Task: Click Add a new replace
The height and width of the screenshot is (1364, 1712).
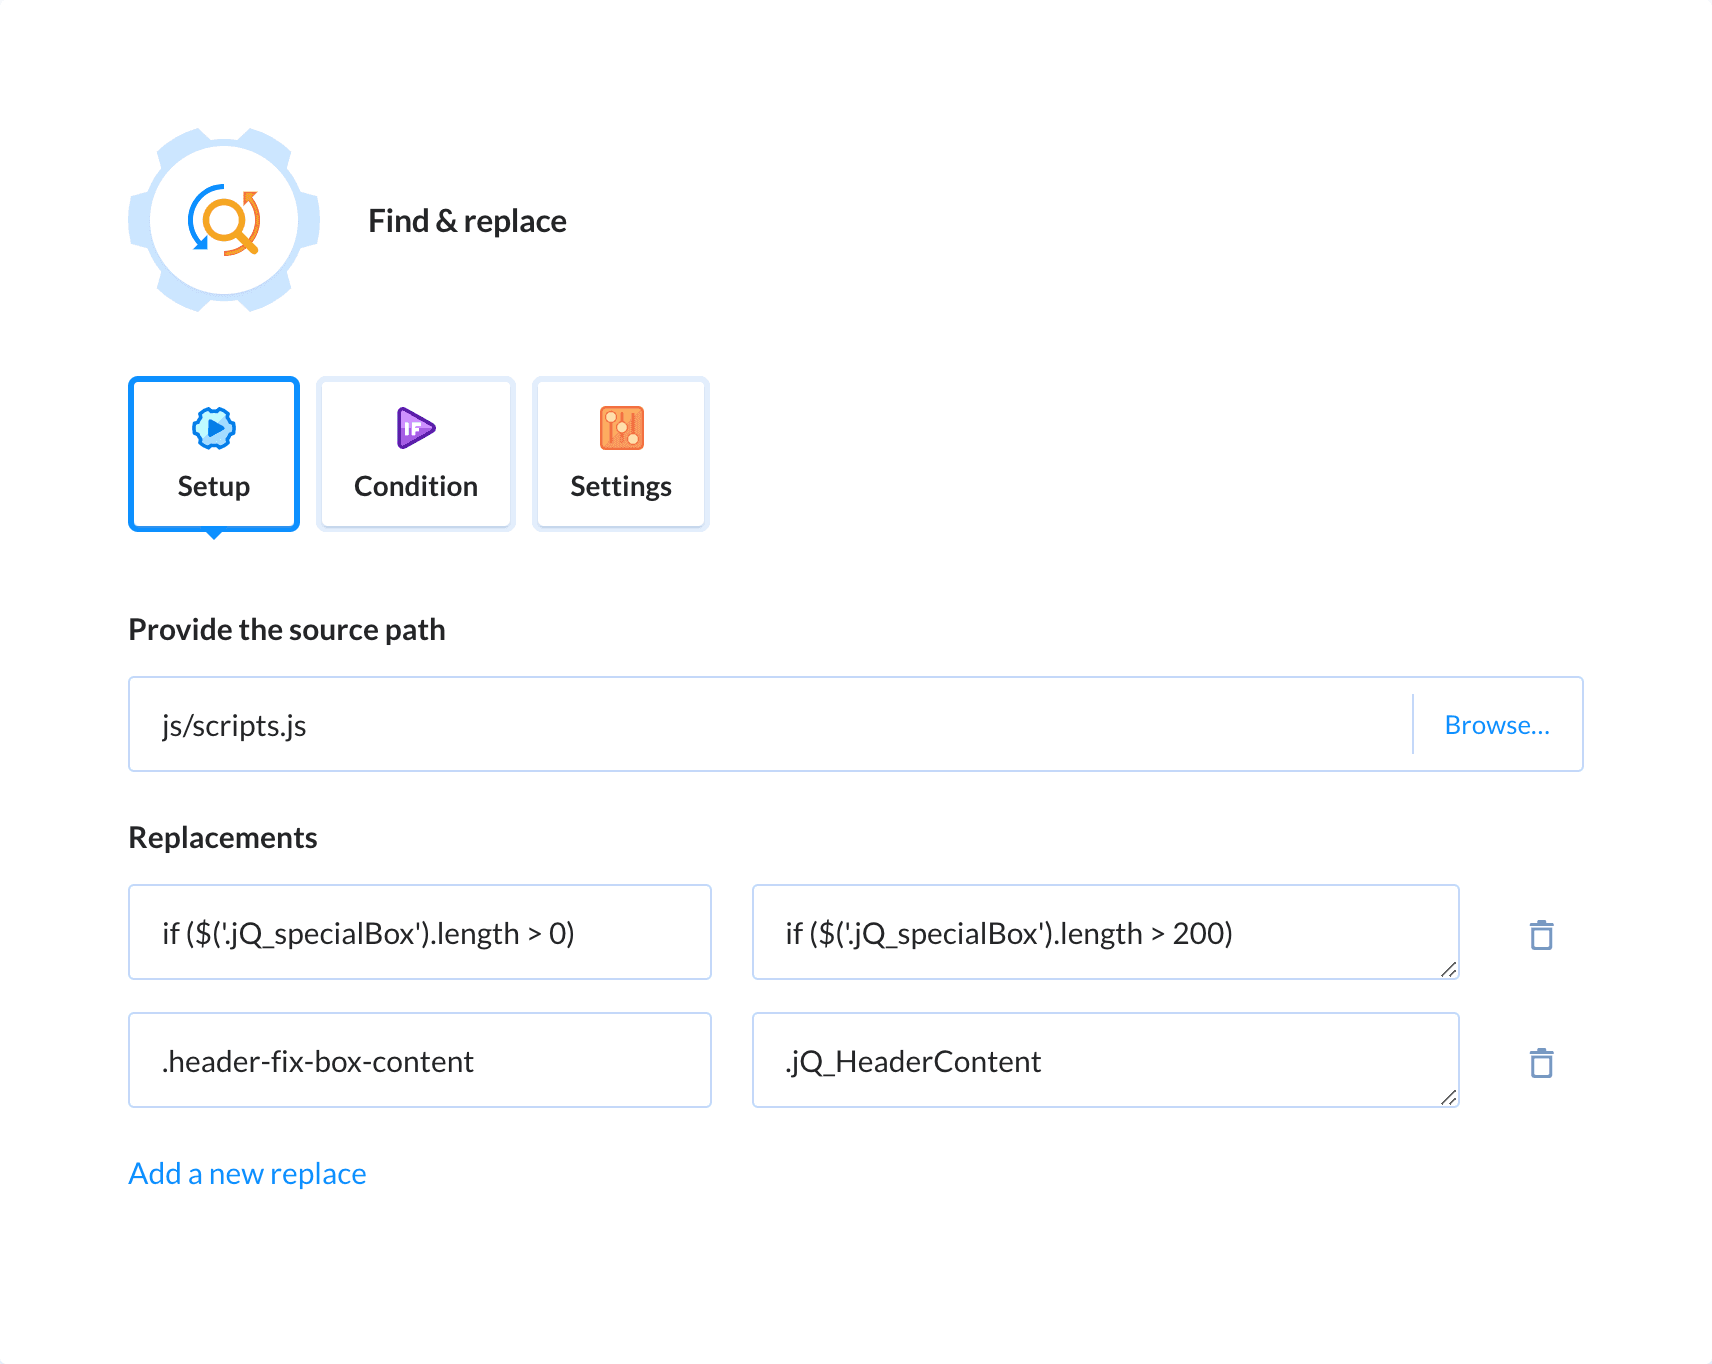Action: [246, 1172]
